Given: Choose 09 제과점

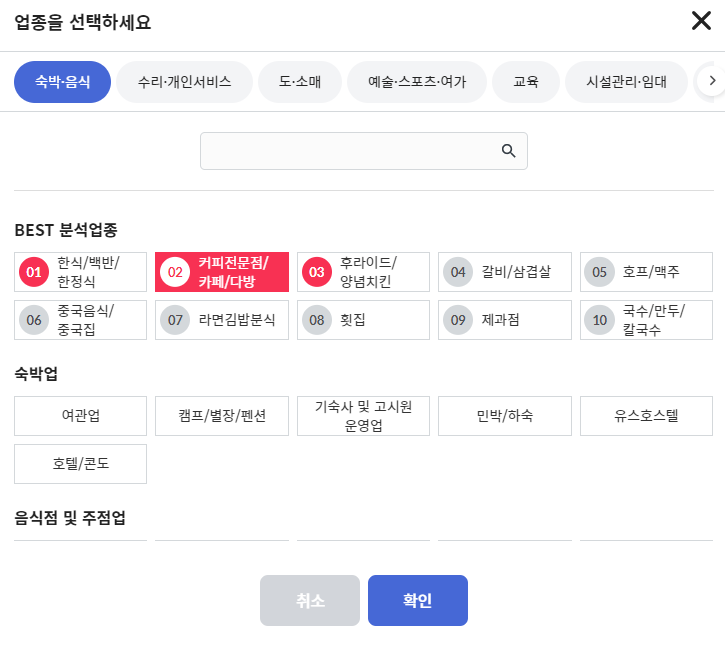Looking at the screenshot, I should [x=505, y=320].
